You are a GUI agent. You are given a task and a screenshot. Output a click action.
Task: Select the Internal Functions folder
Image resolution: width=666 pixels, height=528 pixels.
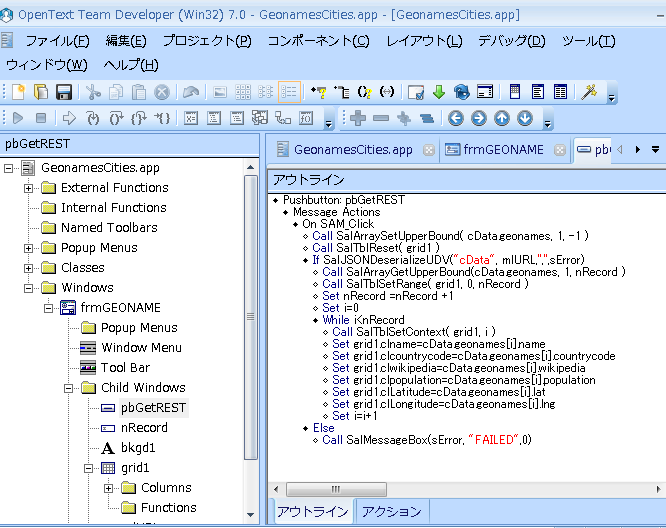(114, 208)
